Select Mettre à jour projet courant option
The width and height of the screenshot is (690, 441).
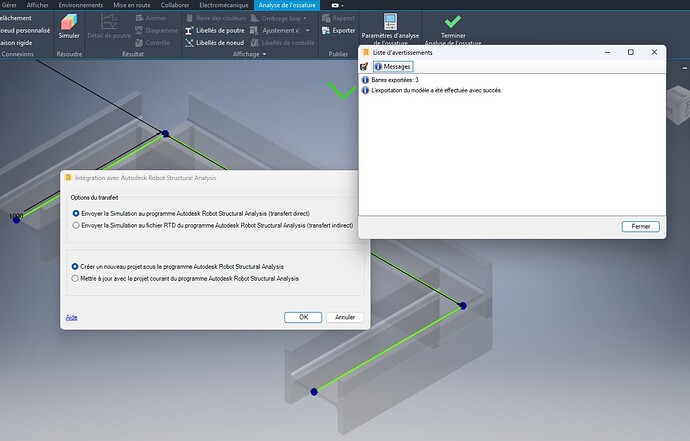click(x=75, y=279)
